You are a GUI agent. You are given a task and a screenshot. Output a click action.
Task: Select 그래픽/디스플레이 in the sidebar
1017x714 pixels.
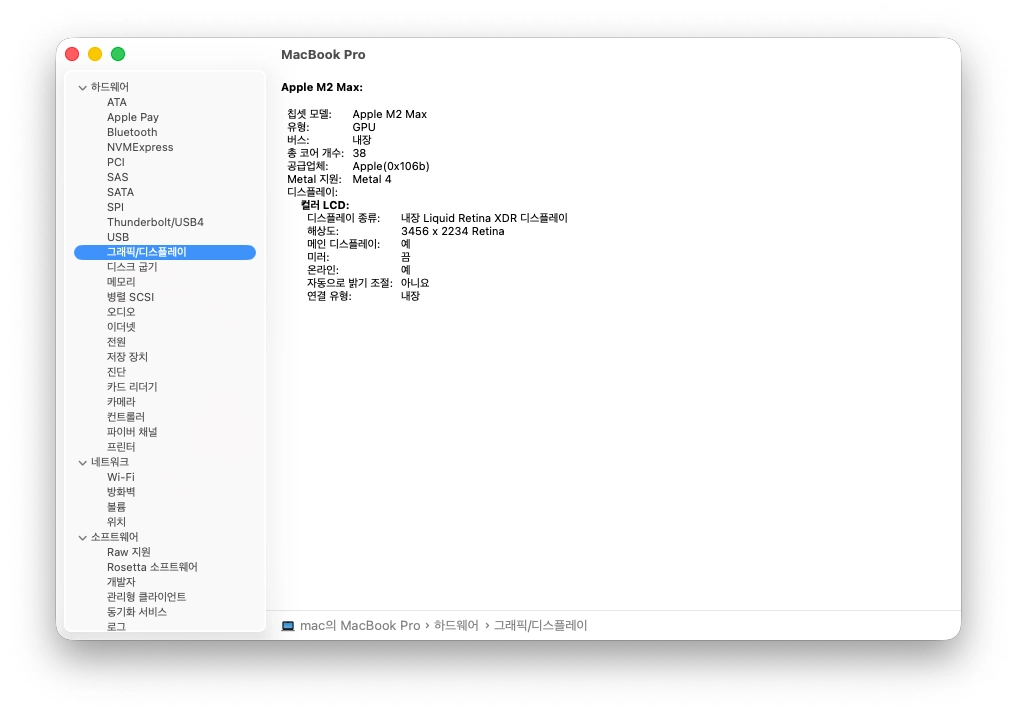pos(165,252)
